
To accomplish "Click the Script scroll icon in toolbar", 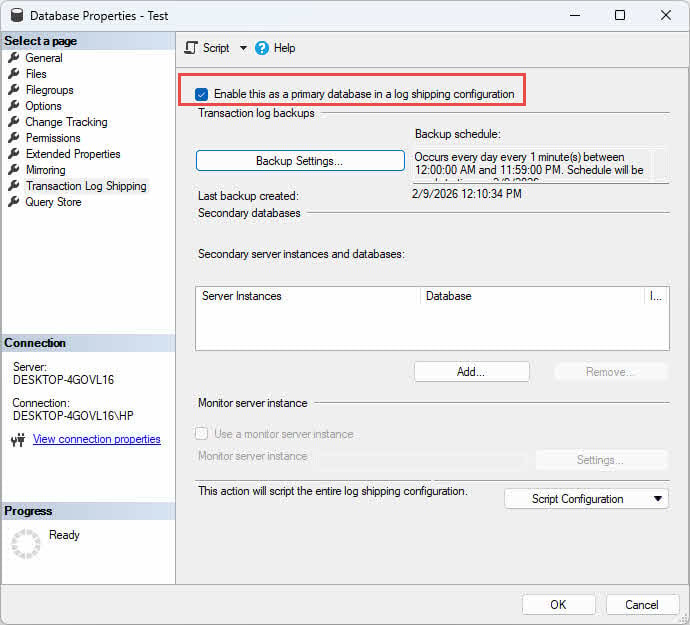I will point(191,48).
